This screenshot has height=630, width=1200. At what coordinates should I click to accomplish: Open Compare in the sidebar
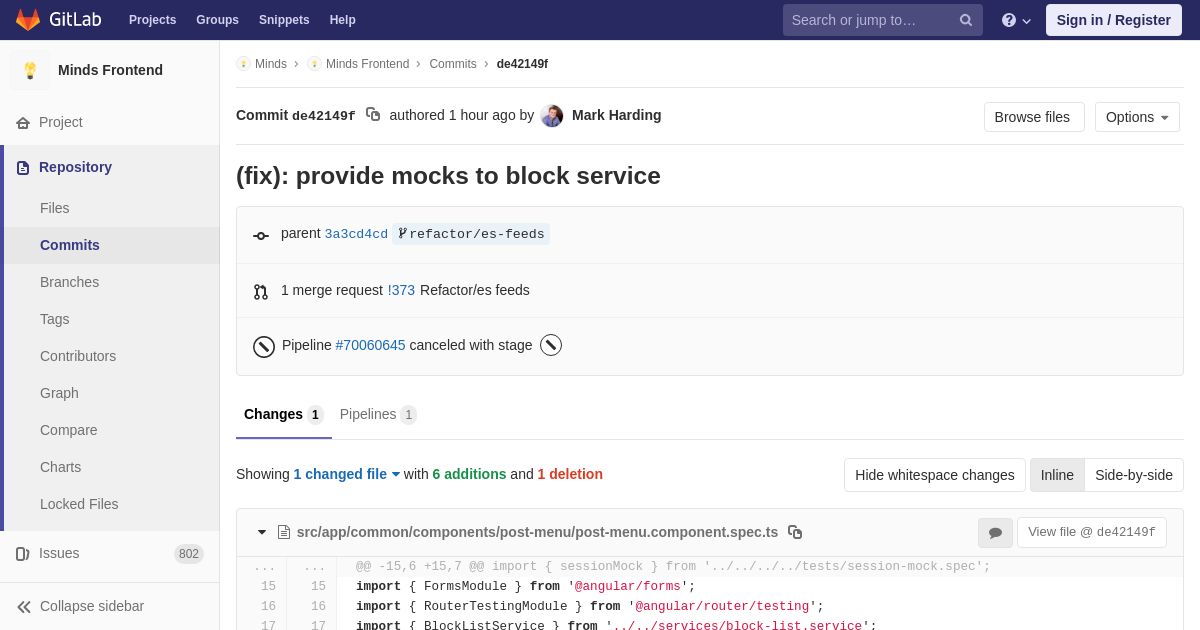69,430
